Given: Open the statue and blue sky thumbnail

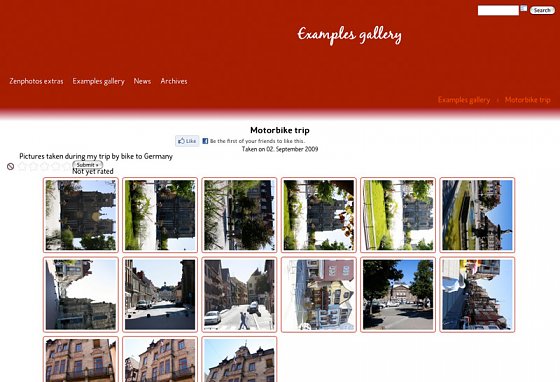Looking at the screenshot, I should pos(477,215).
